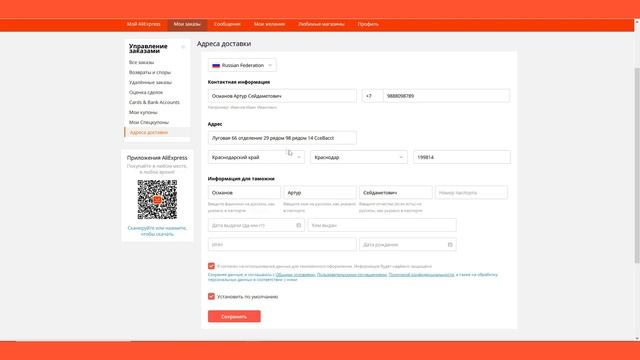Screen dimensions: 640x360
Task: Select Адреса доставки in sidebar
Action: click(x=149, y=132)
